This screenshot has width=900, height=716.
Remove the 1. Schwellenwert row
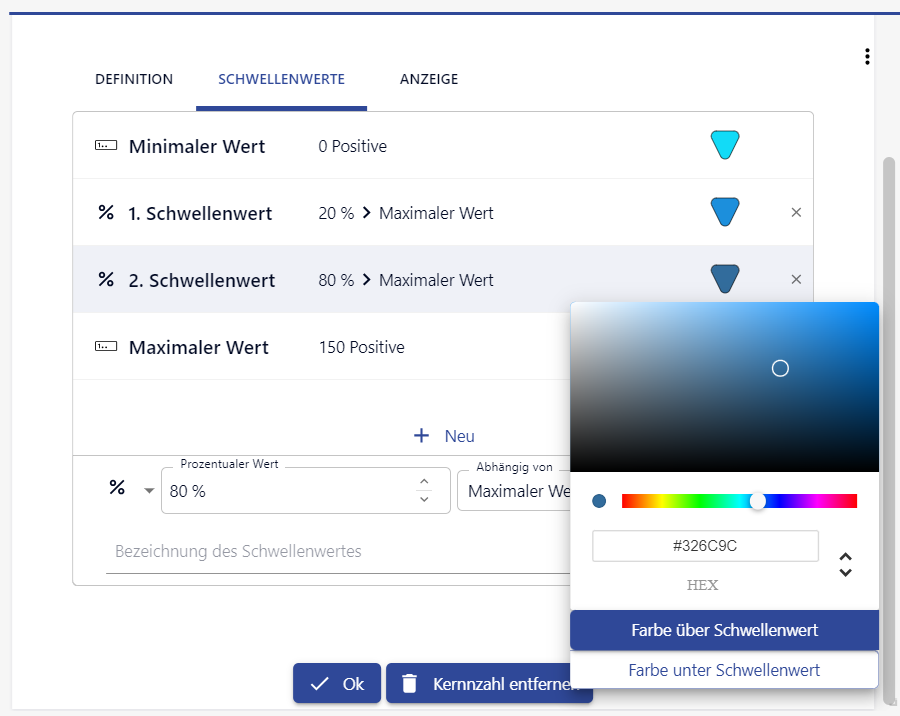point(796,213)
